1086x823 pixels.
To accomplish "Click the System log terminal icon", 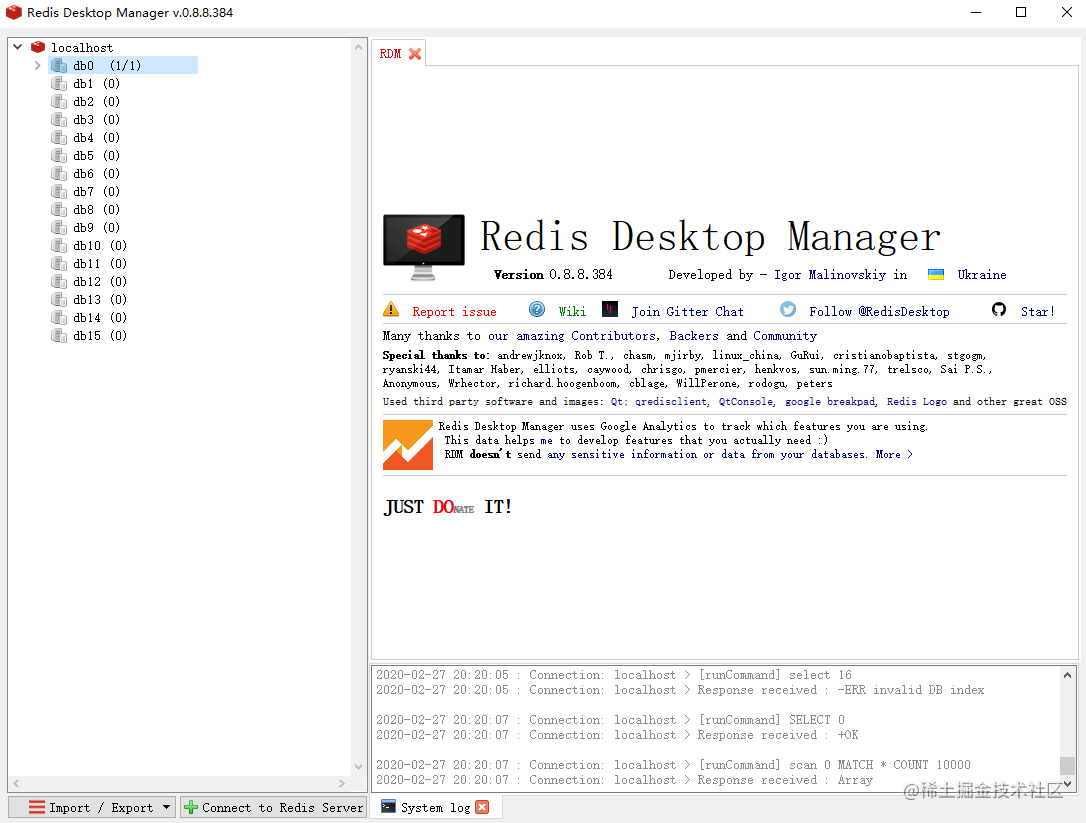I will click(x=389, y=806).
